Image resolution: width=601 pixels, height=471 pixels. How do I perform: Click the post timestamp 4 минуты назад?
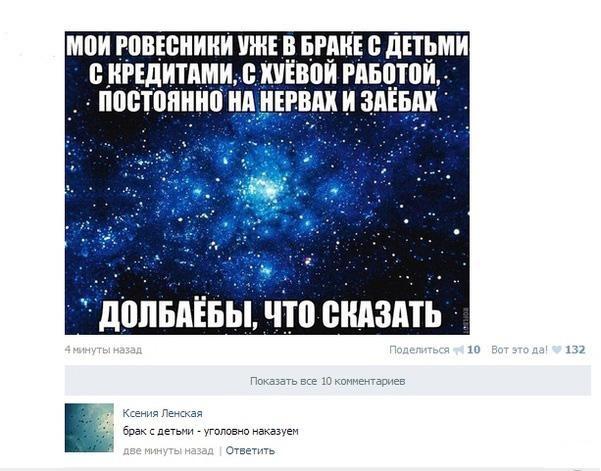tap(103, 350)
